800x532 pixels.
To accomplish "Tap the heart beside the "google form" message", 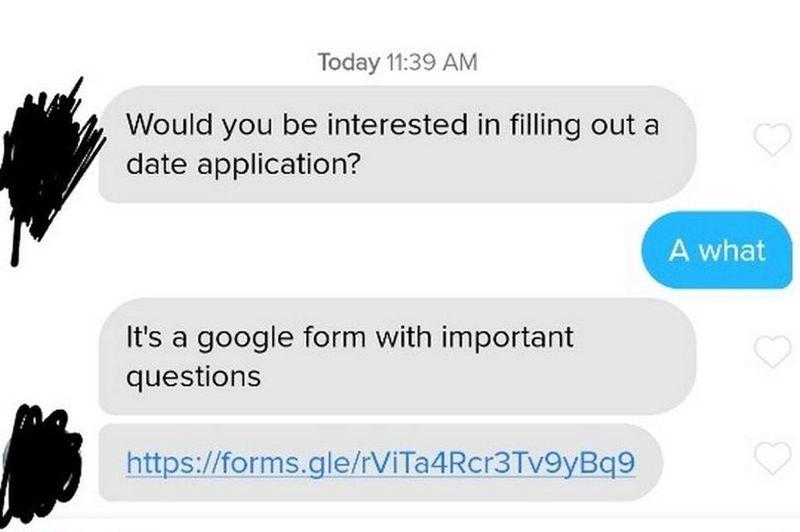I will click(x=770, y=350).
